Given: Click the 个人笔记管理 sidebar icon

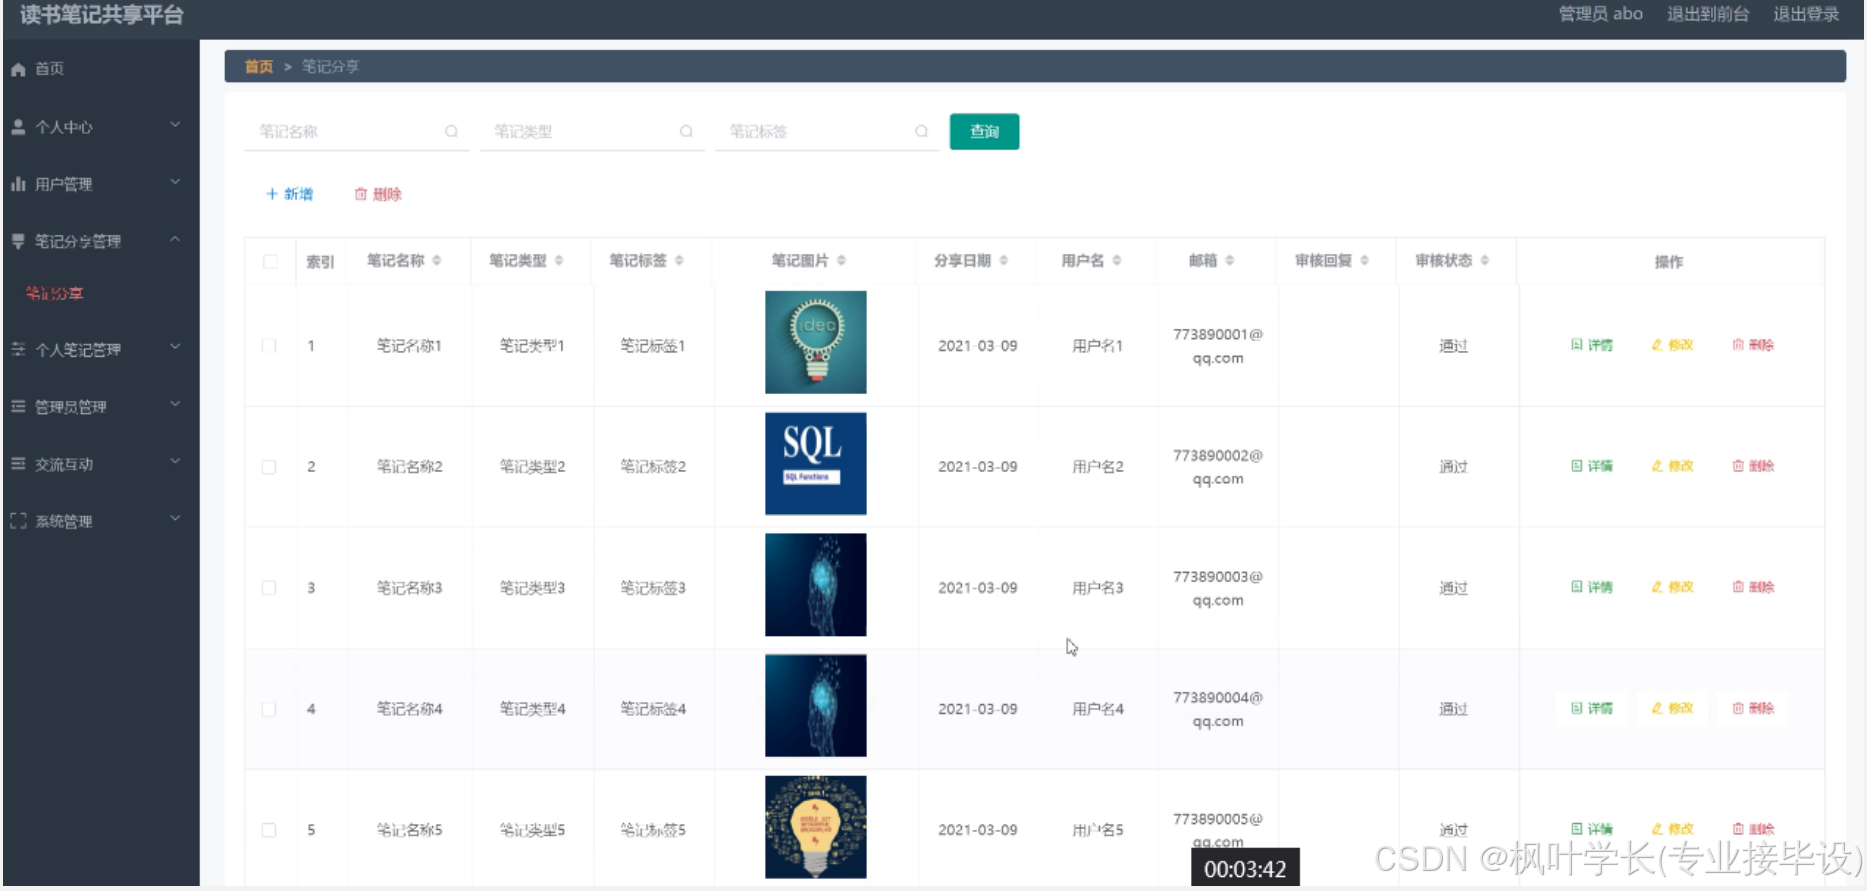Looking at the screenshot, I should pos(18,349).
